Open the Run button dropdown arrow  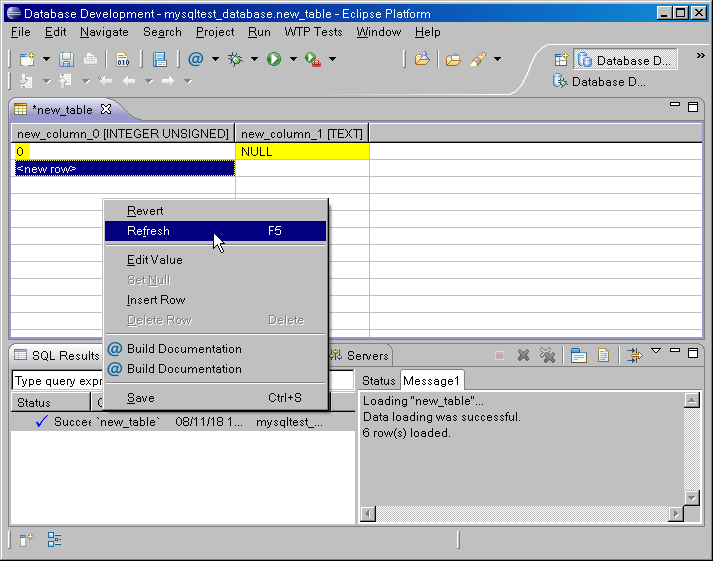pyautogui.click(x=293, y=60)
